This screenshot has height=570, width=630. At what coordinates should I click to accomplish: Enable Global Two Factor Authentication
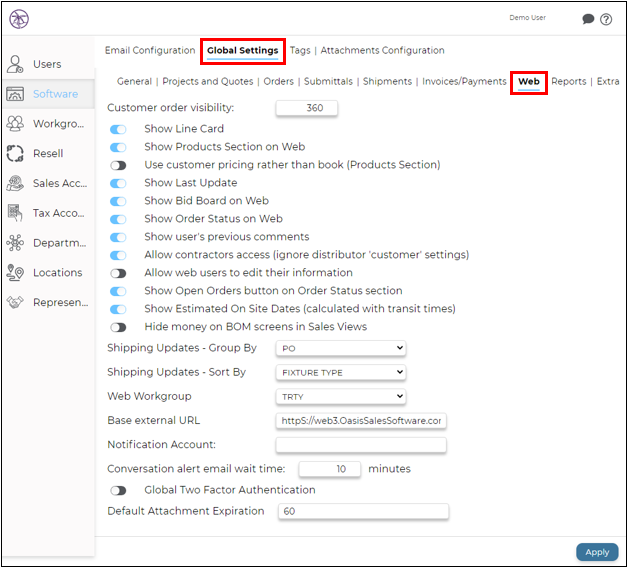(x=118, y=490)
